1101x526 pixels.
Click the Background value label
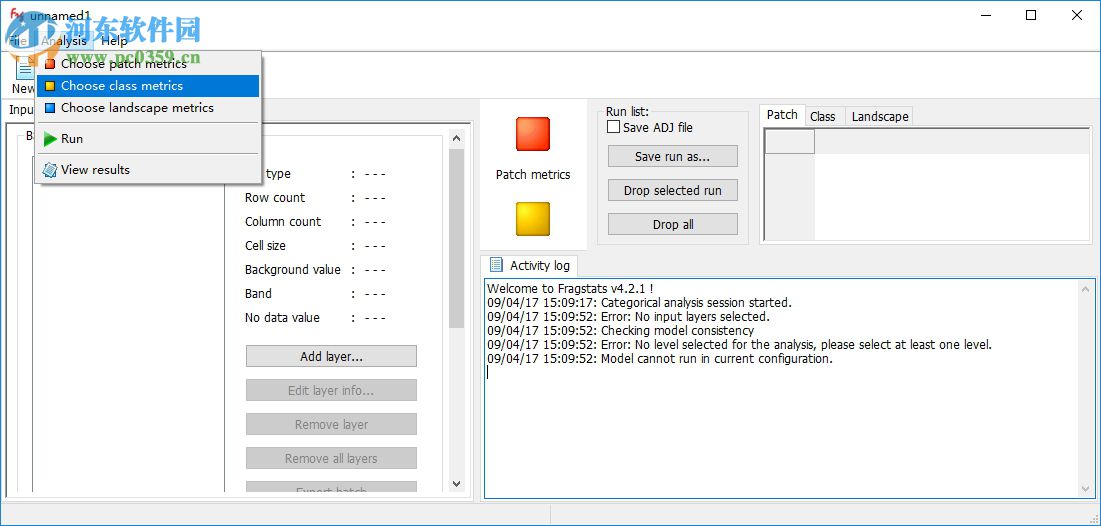[292, 270]
